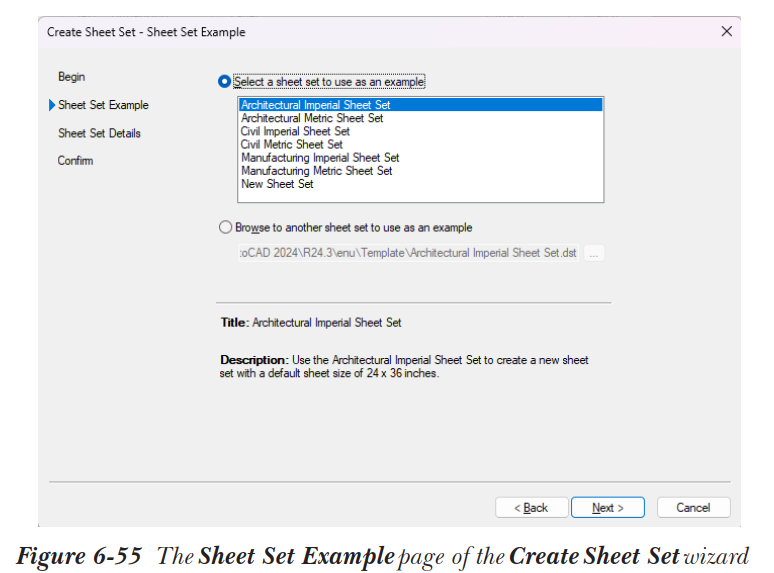
Task: Go to the Begin wizard step
Action: pyautogui.click(x=72, y=77)
